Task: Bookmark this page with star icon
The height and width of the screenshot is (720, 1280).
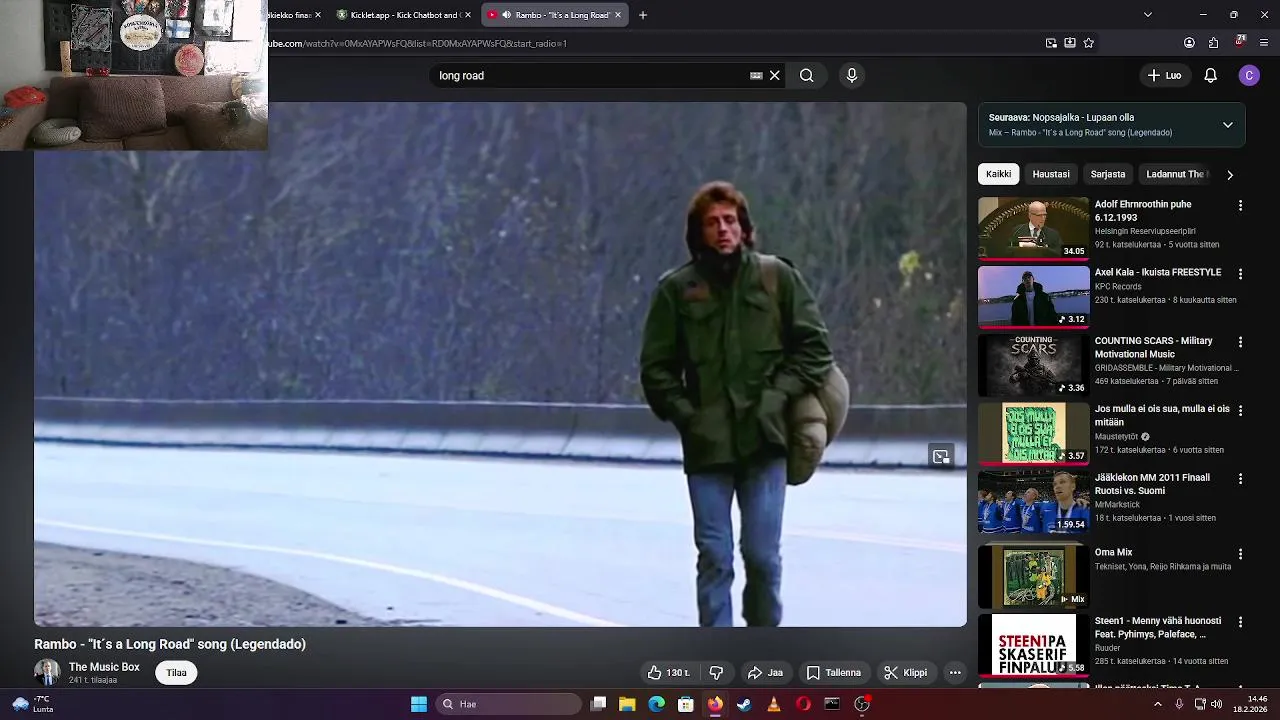Action: point(1088,43)
